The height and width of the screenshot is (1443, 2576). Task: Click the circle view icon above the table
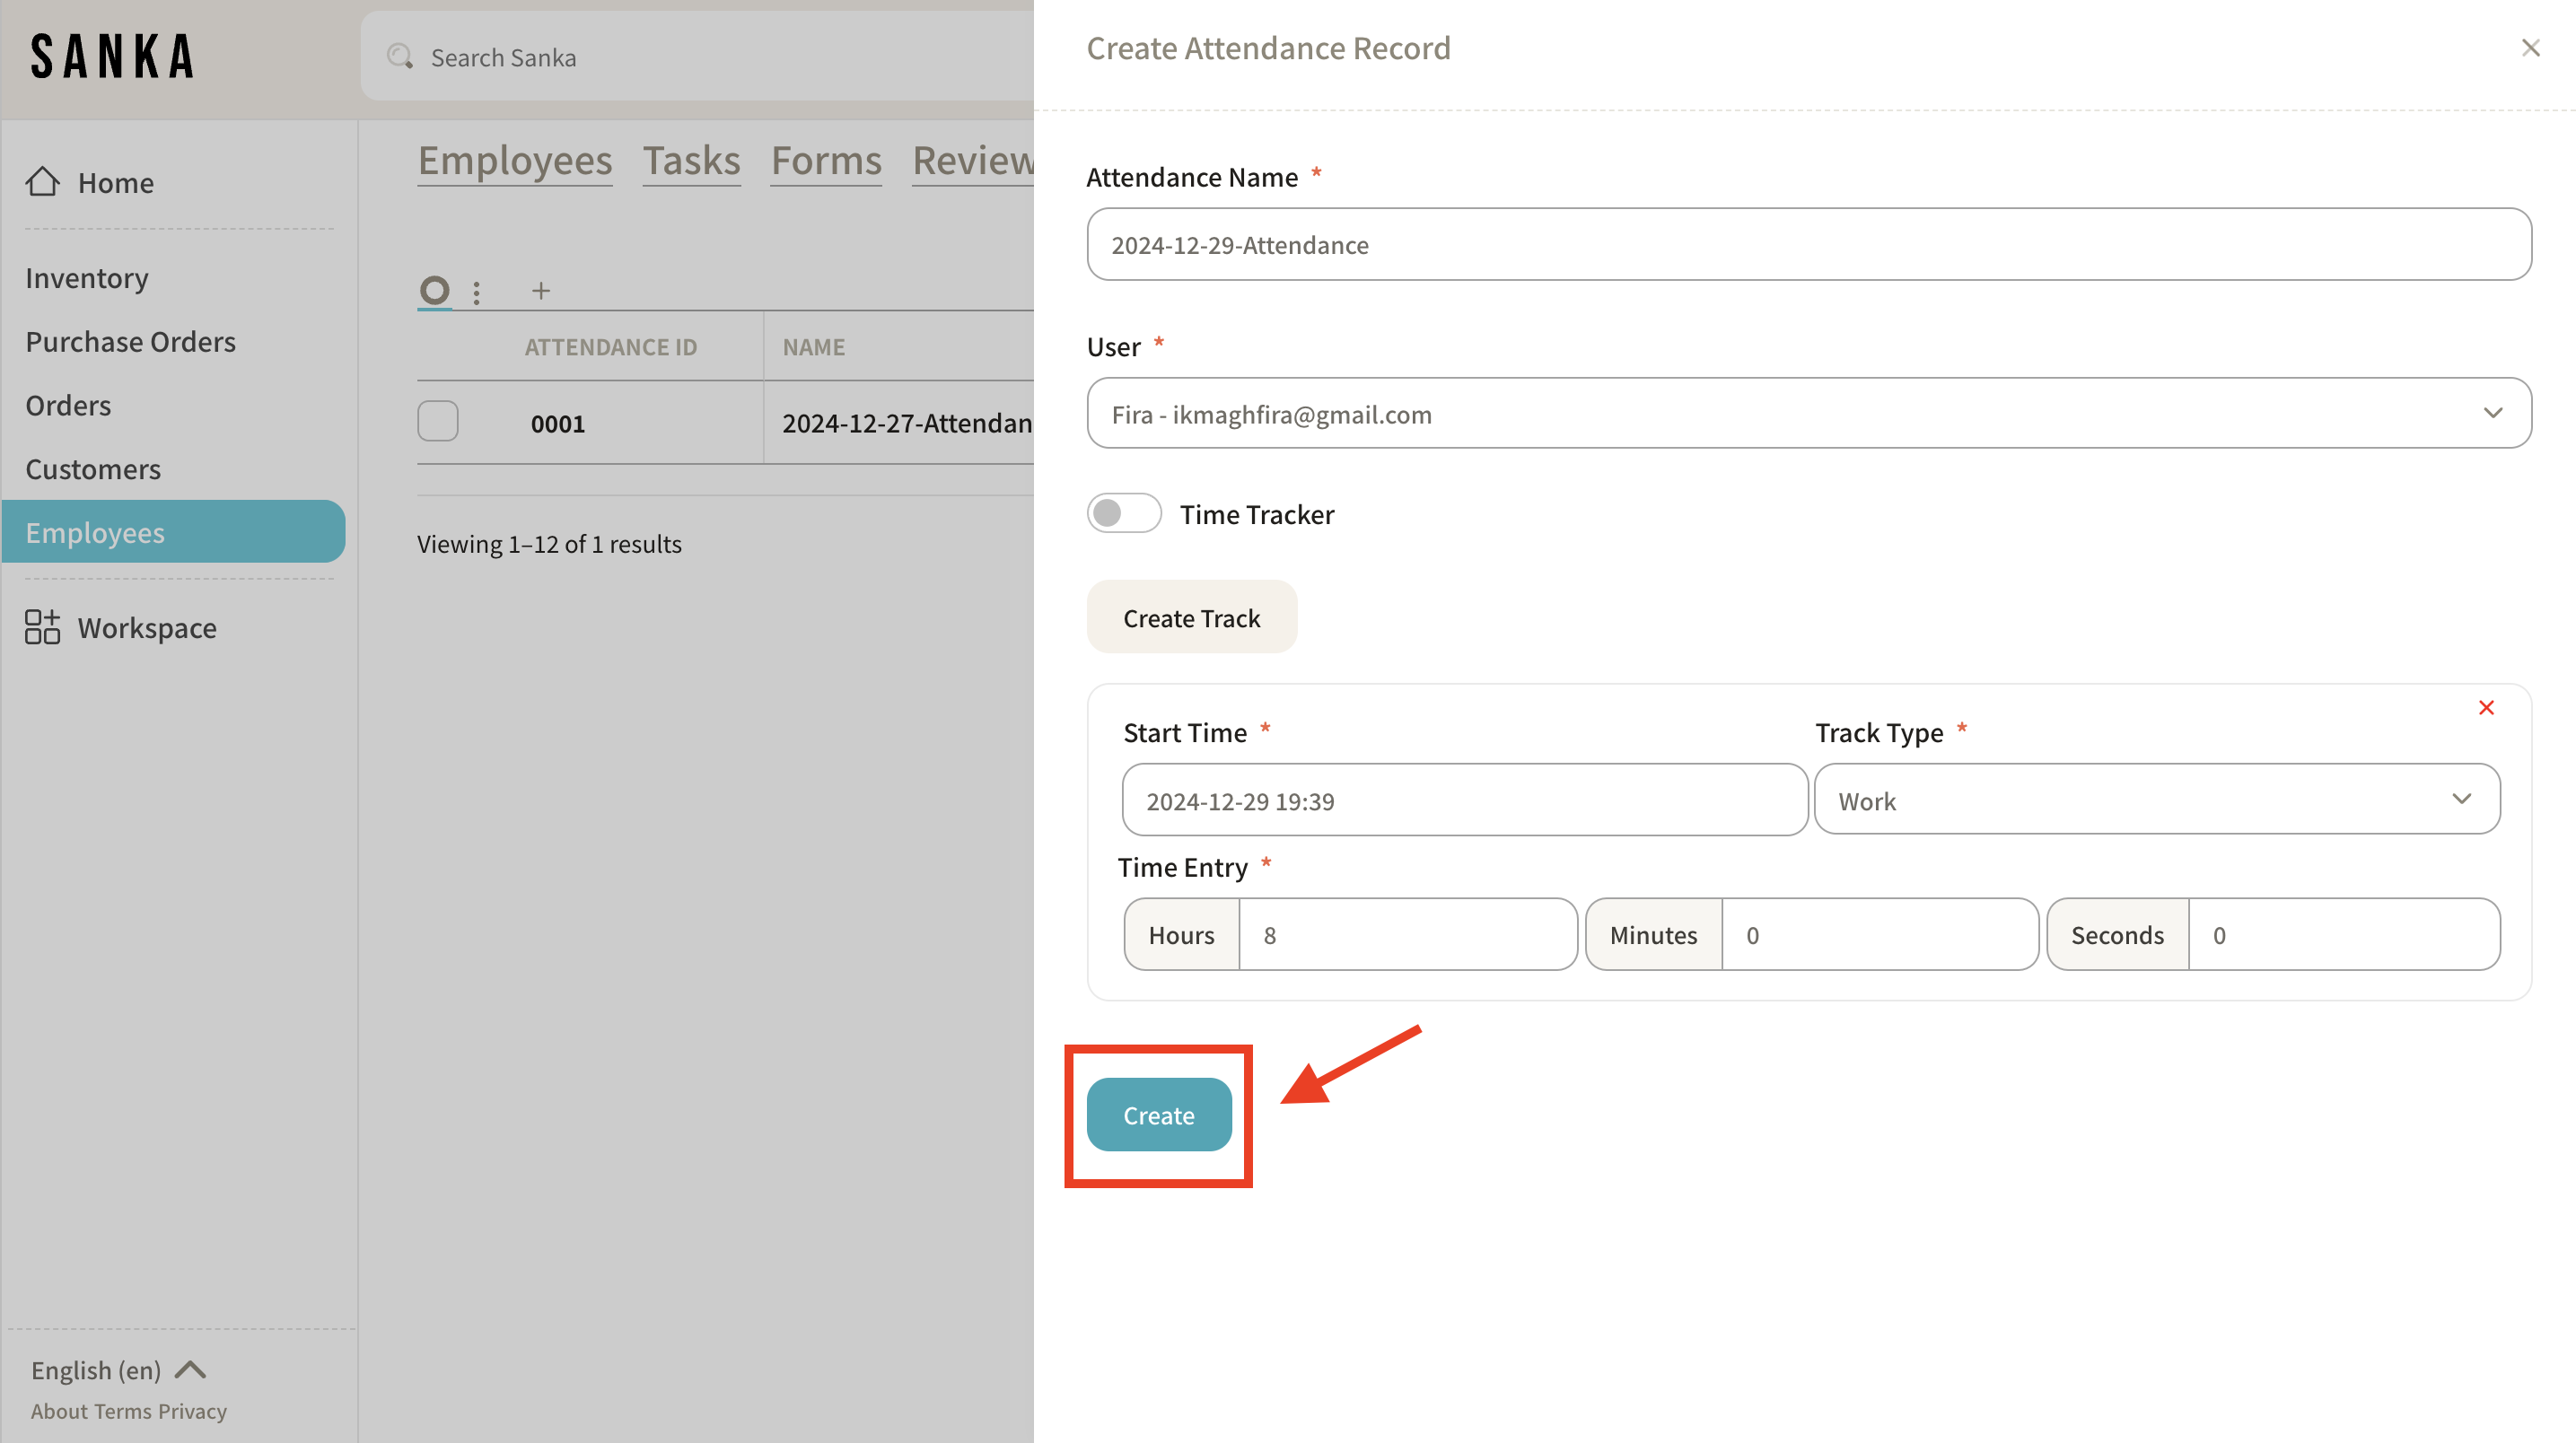click(x=434, y=290)
